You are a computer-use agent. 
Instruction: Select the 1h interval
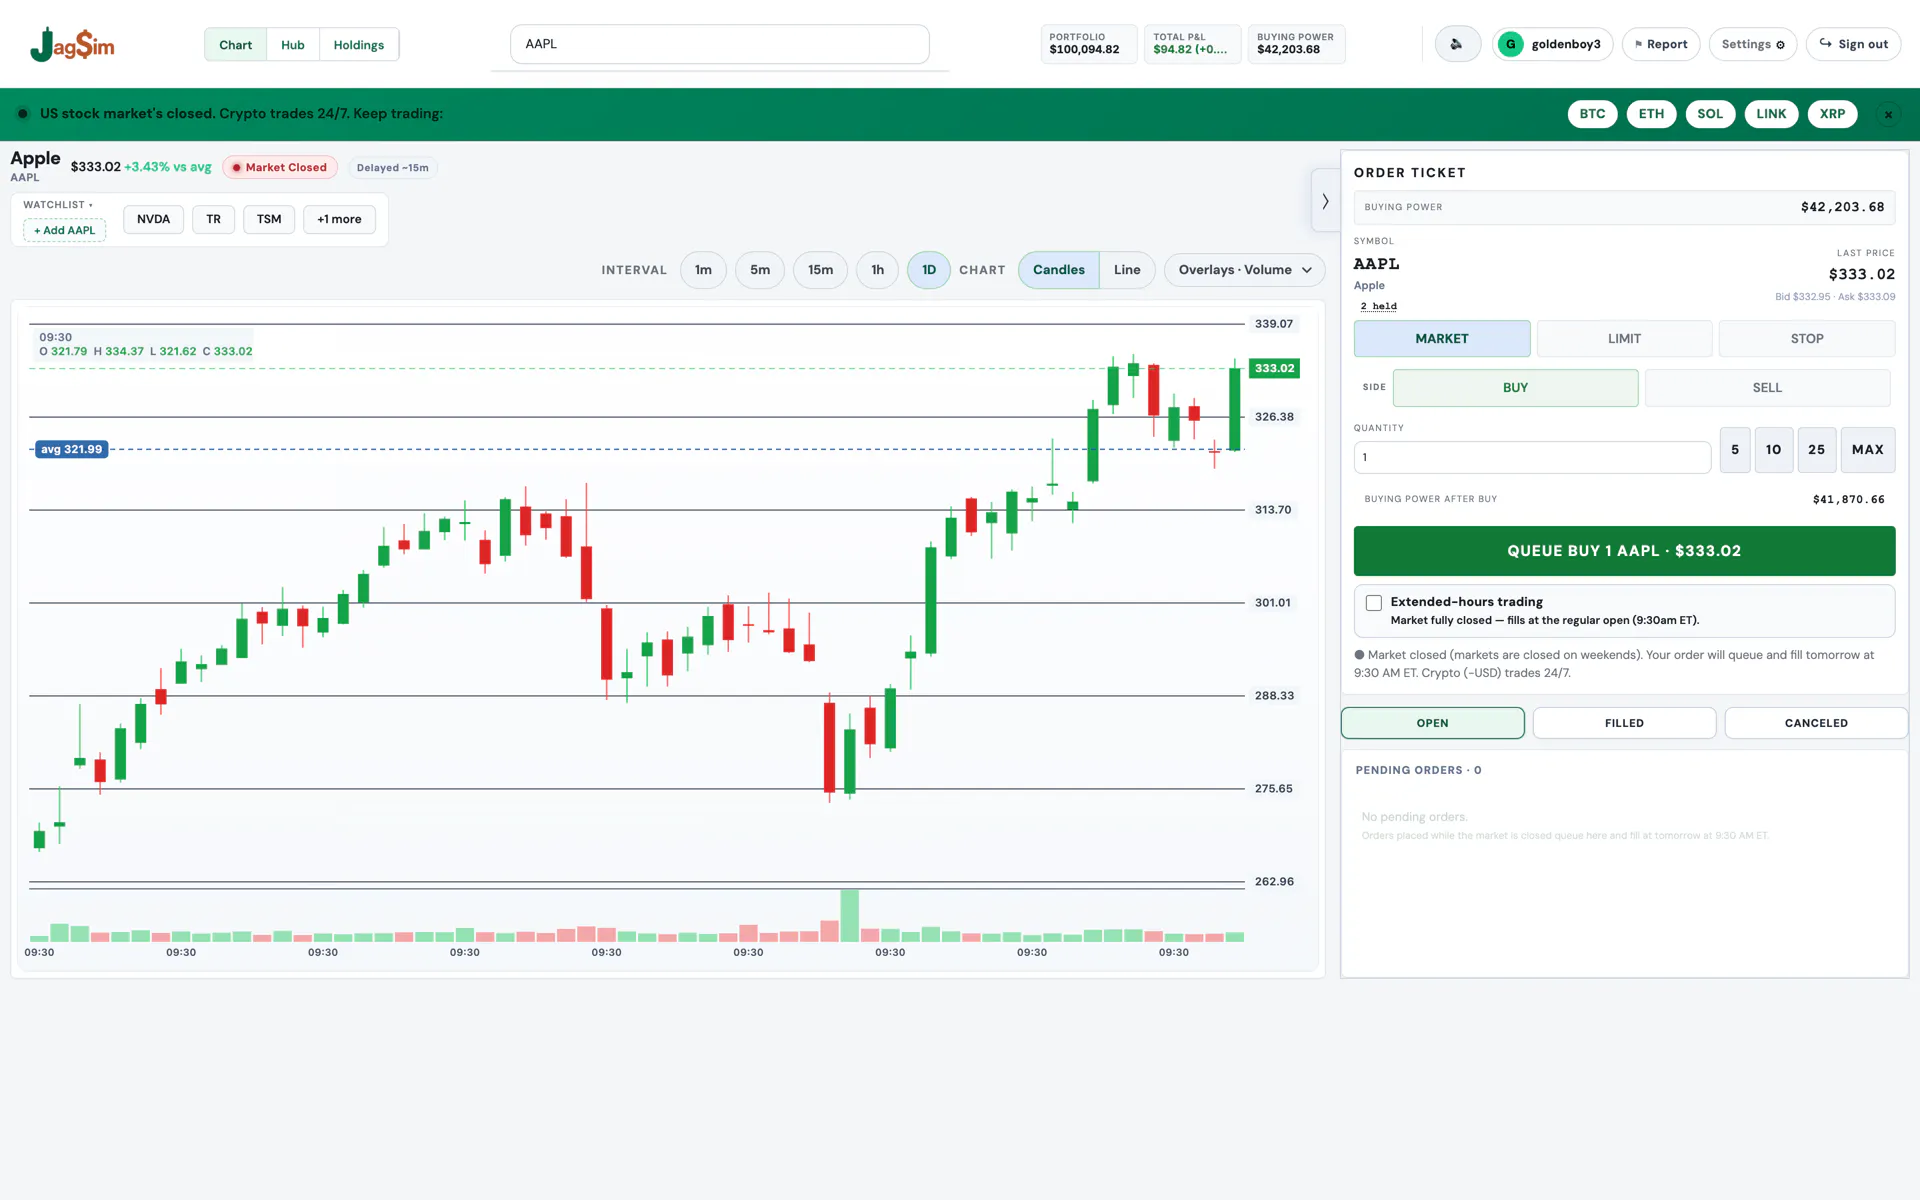(x=877, y=270)
